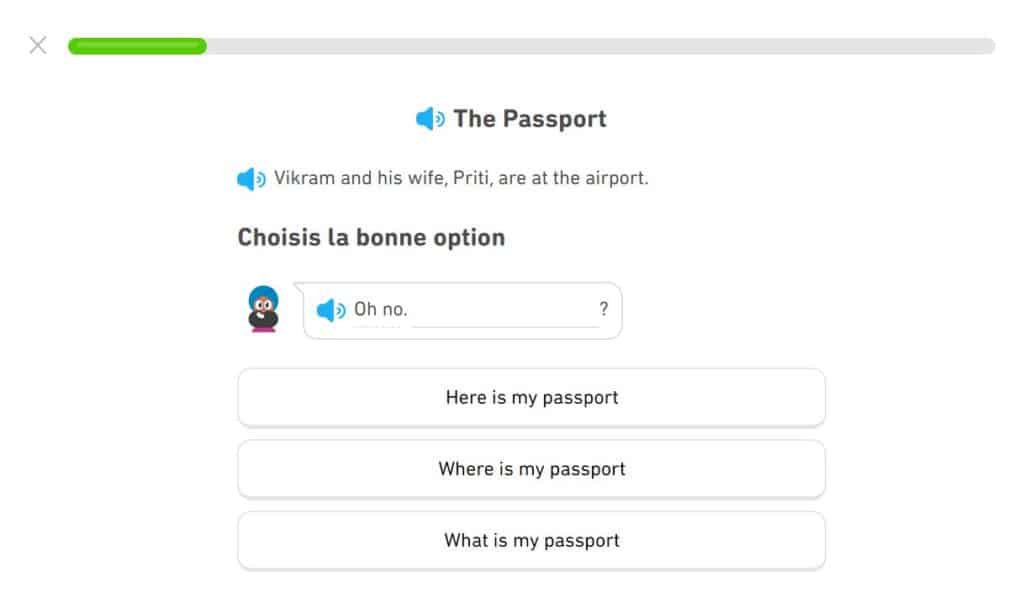Tap the "Oh no." text for a hint
Screen dimensions: 1024x593
tap(380, 310)
